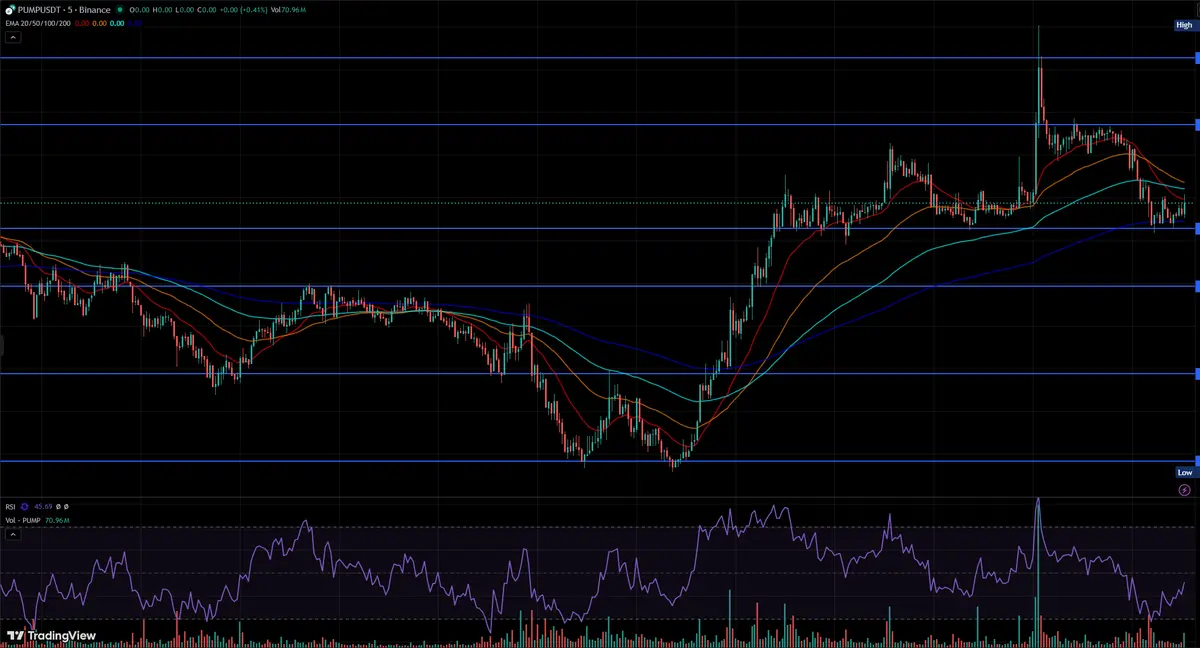Image resolution: width=1200 pixels, height=648 pixels.
Task: Click the RSI value 45.69
Action: pos(43,507)
